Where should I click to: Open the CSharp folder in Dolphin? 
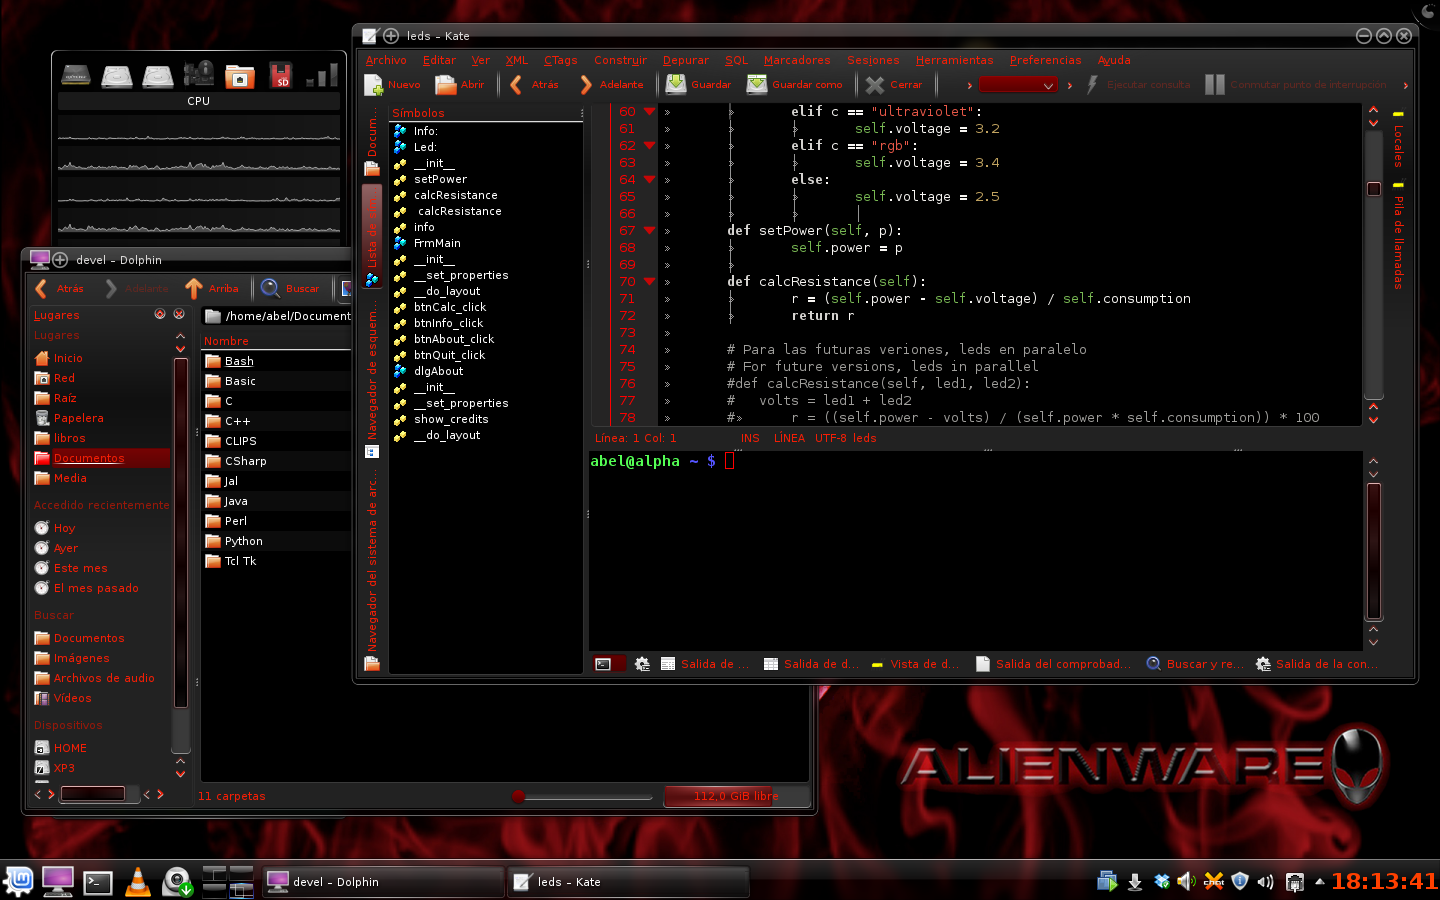(245, 461)
